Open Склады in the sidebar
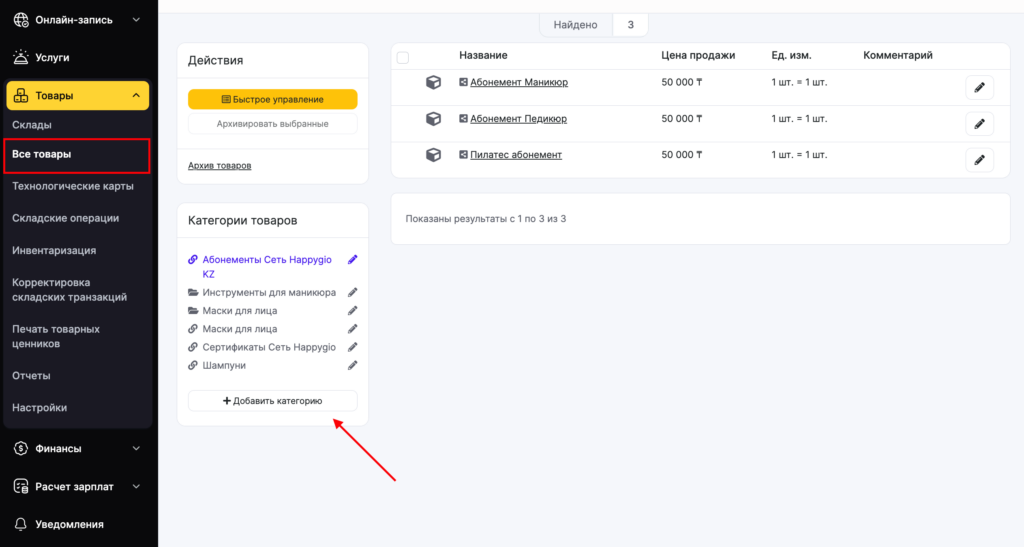Image resolution: width=1024 pixels, height=547 pixels. point(32,125)
